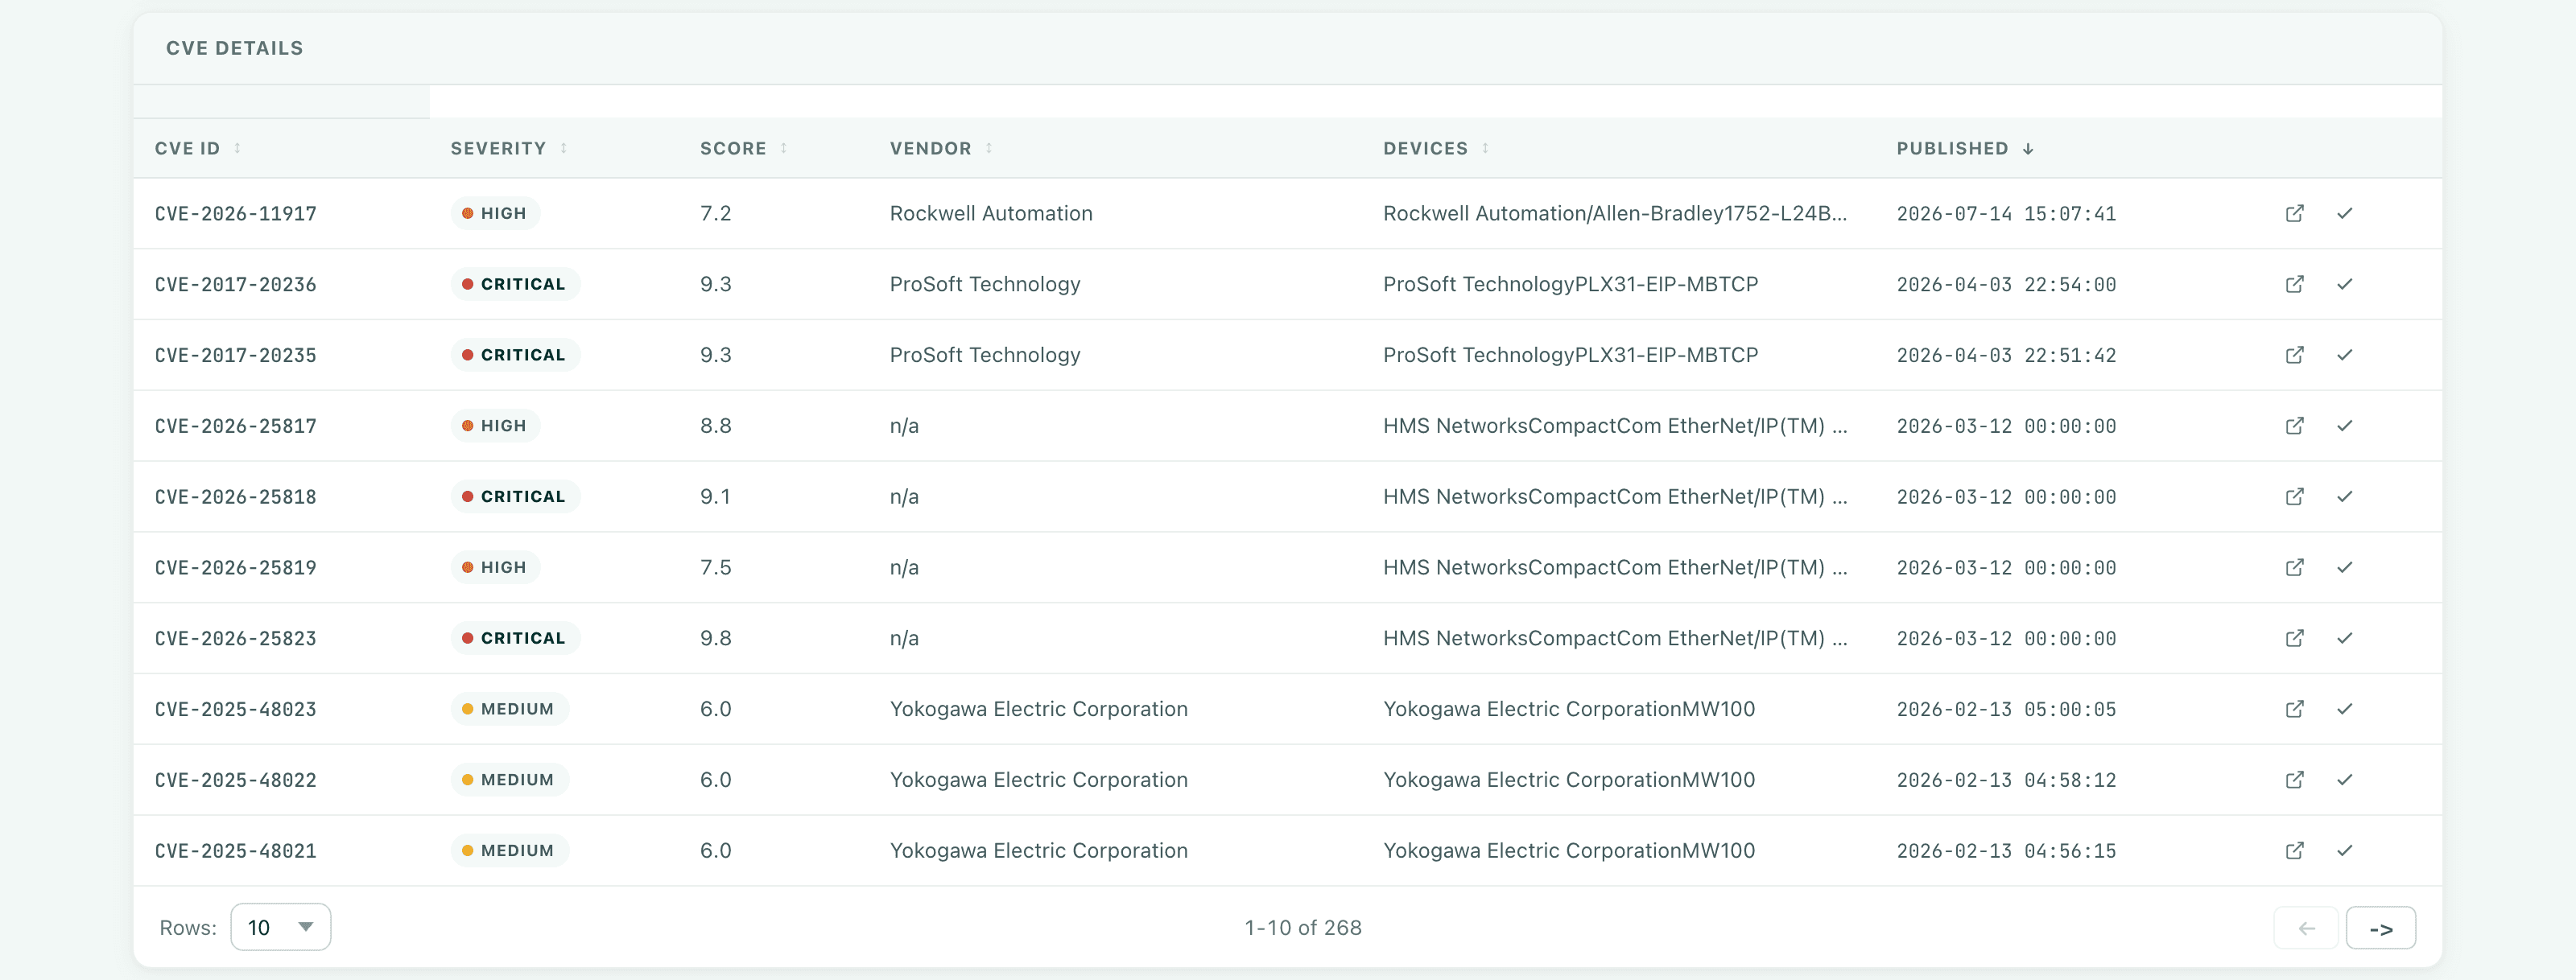Click checkmark icon for CVE-2025-48021 row
This screenshot has height=980, width=2576.
click(x=2344, y=850)
